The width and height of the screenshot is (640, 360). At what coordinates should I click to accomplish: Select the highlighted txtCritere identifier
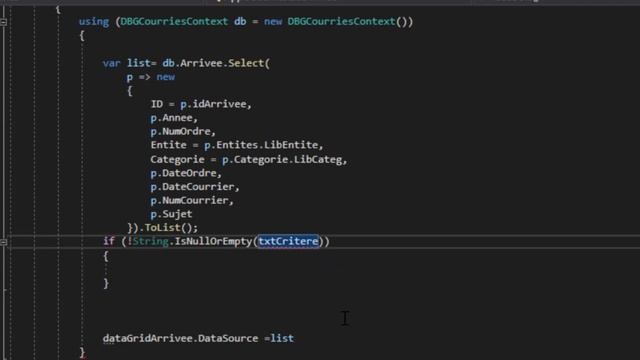[x=288, y=241]
